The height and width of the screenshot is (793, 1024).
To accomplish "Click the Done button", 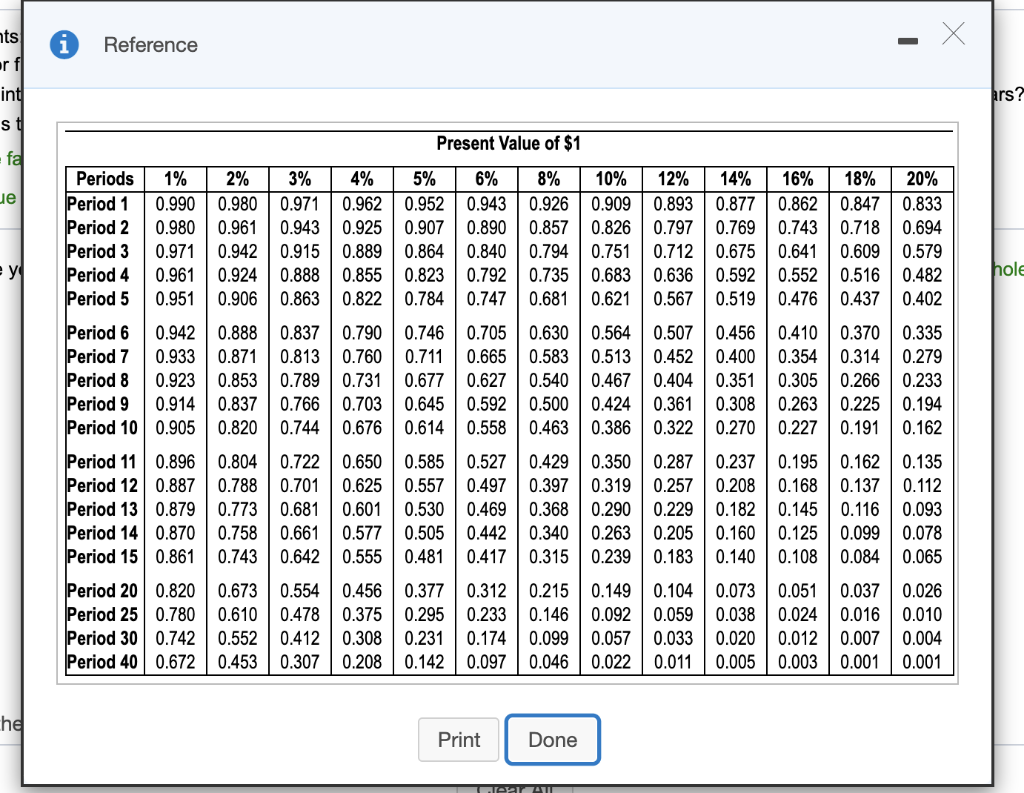I will coord(552,739).
